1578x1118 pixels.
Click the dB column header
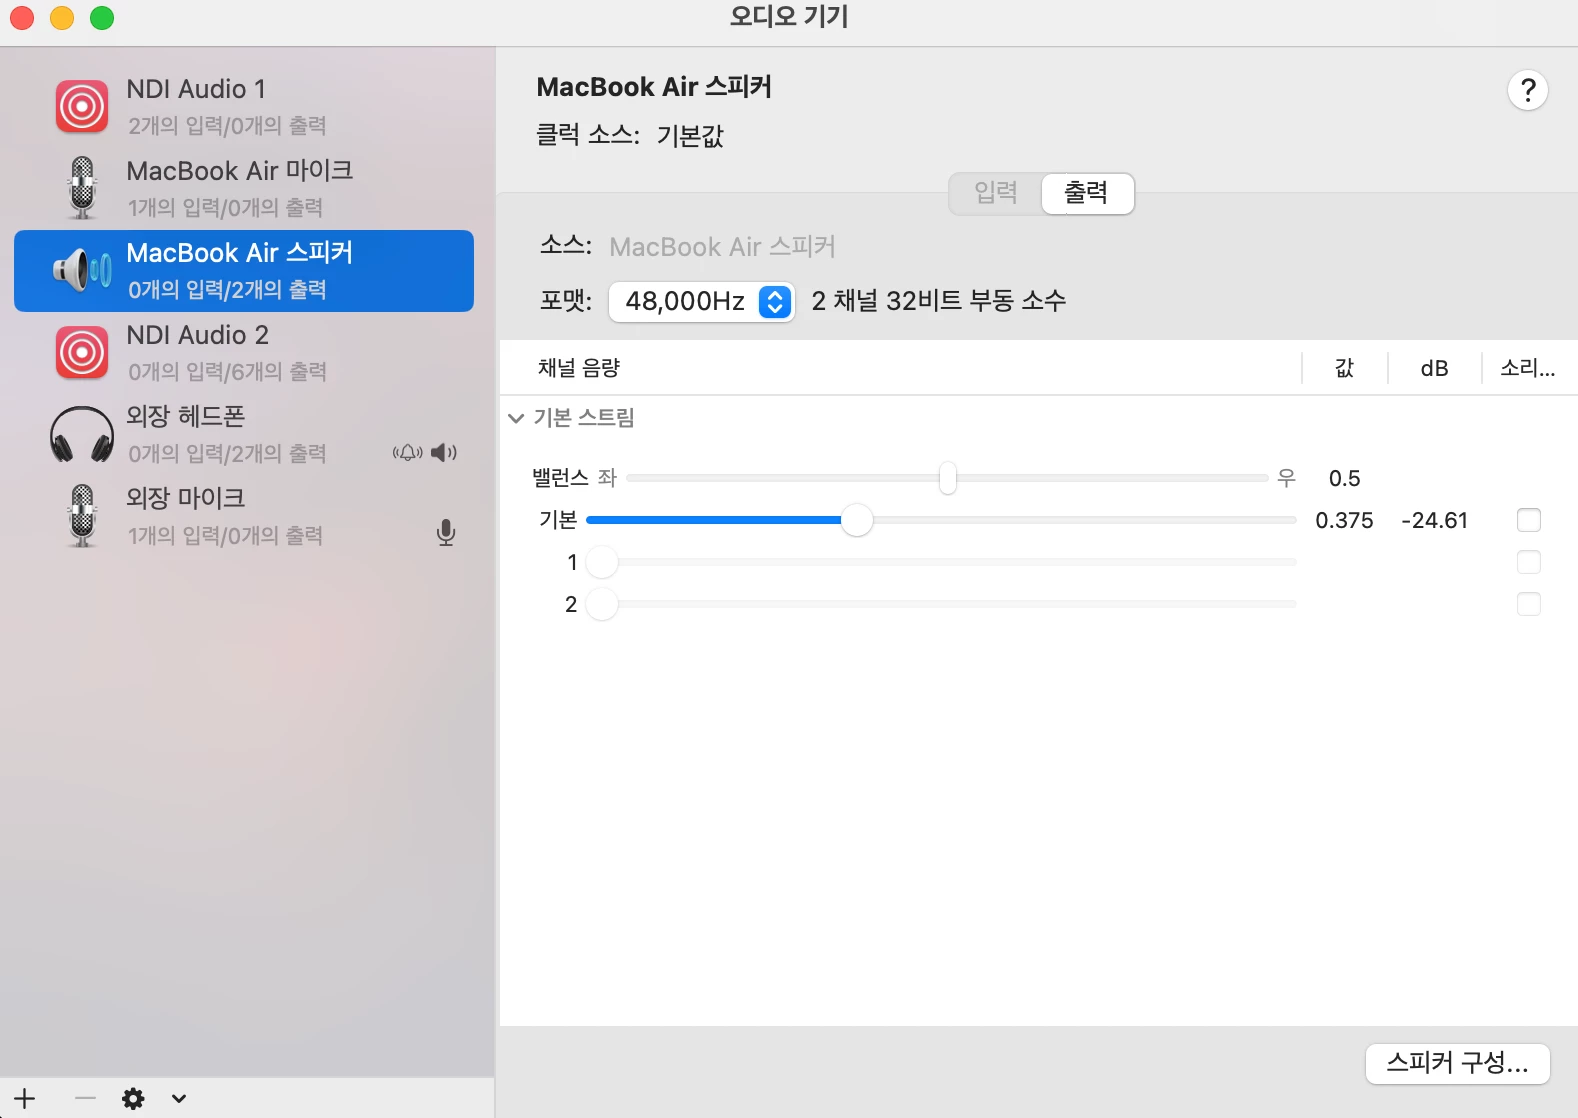[1434, 368]
